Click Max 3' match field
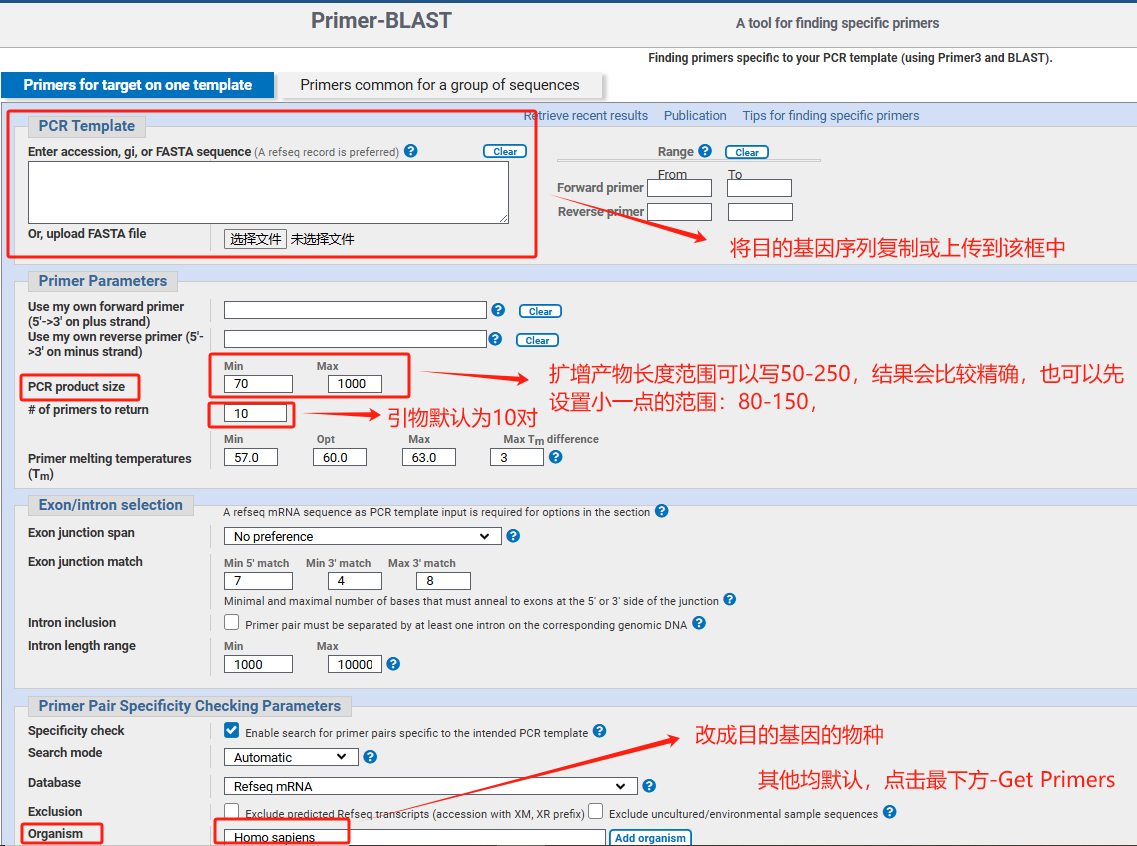The width and height of the screenshot is (1137, 846). click(444, 581)
